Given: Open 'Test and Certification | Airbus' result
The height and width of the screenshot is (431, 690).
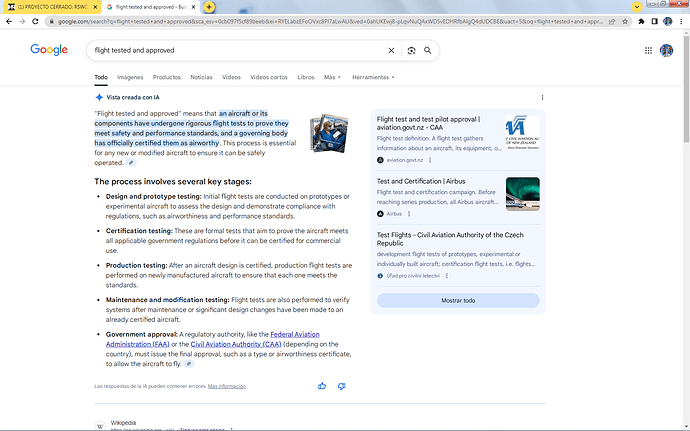Looking at the screenshot, I should tap(421, 181).
